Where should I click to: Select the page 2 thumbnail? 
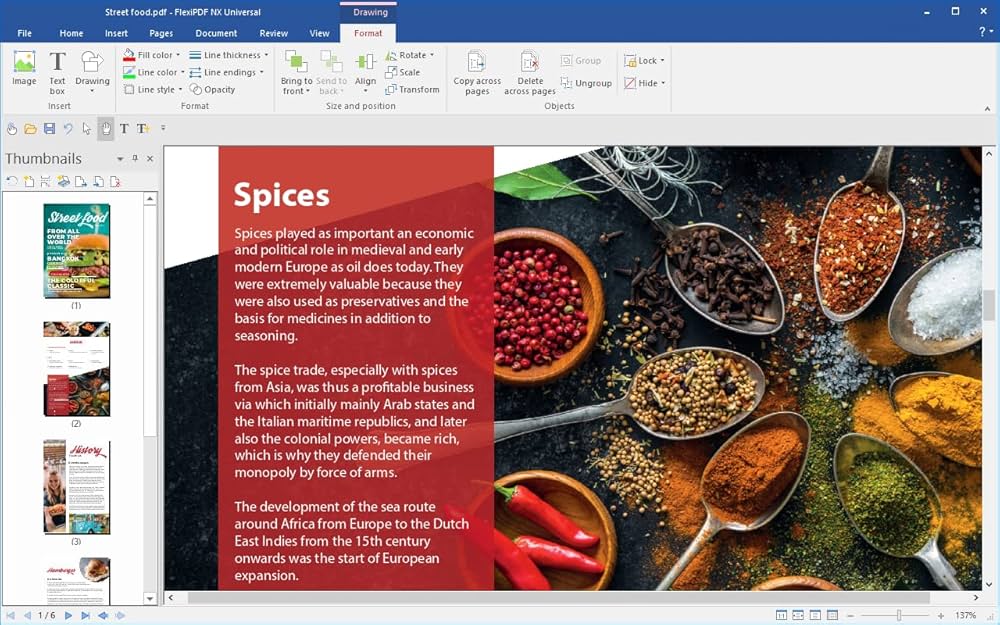(77, 369)
